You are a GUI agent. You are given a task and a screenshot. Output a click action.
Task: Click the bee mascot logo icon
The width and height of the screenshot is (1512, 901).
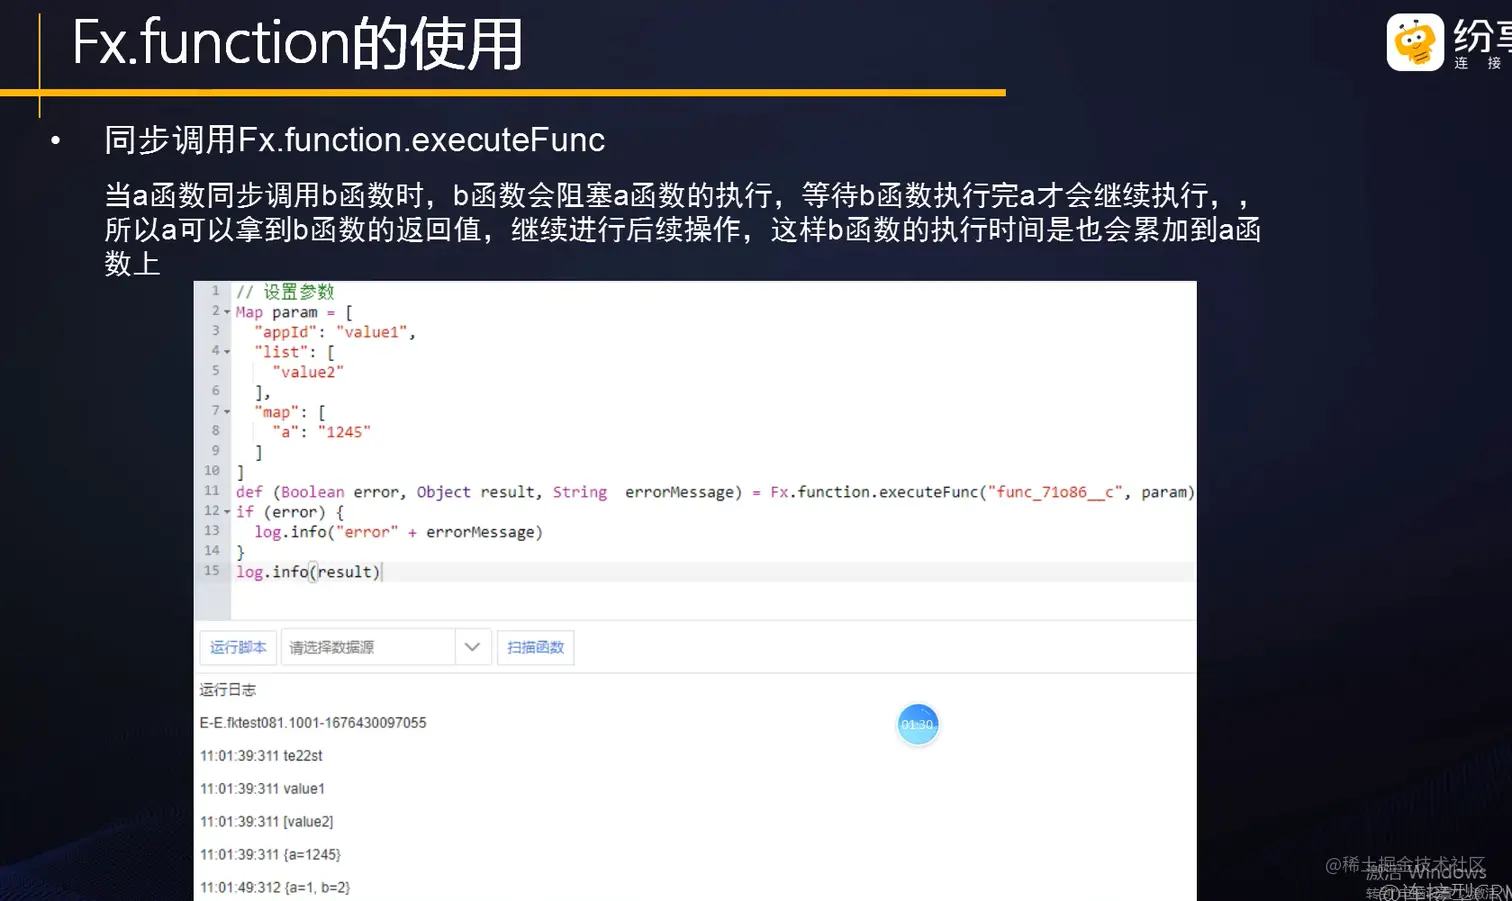tap(1415, 42)
